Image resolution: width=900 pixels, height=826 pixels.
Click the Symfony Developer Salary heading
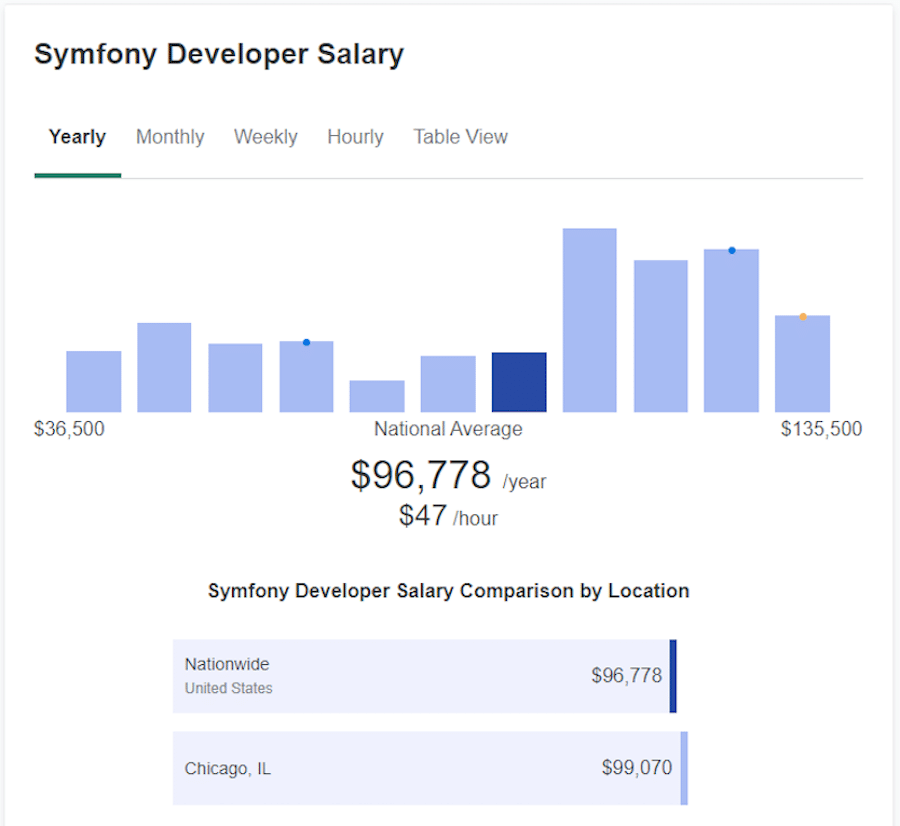pyautogui.click(x=219, y=54)
